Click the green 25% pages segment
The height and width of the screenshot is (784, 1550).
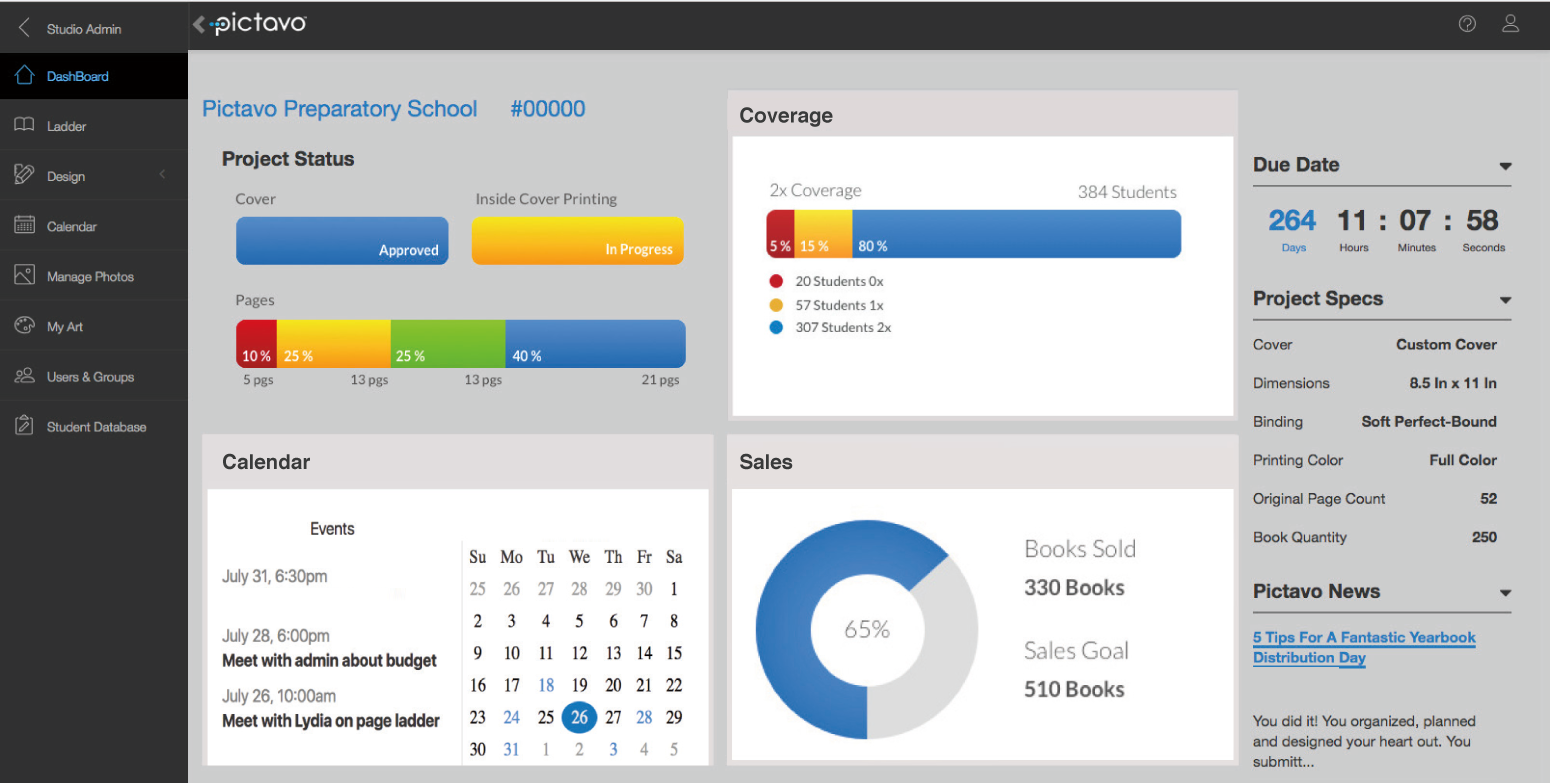[448, 344]
